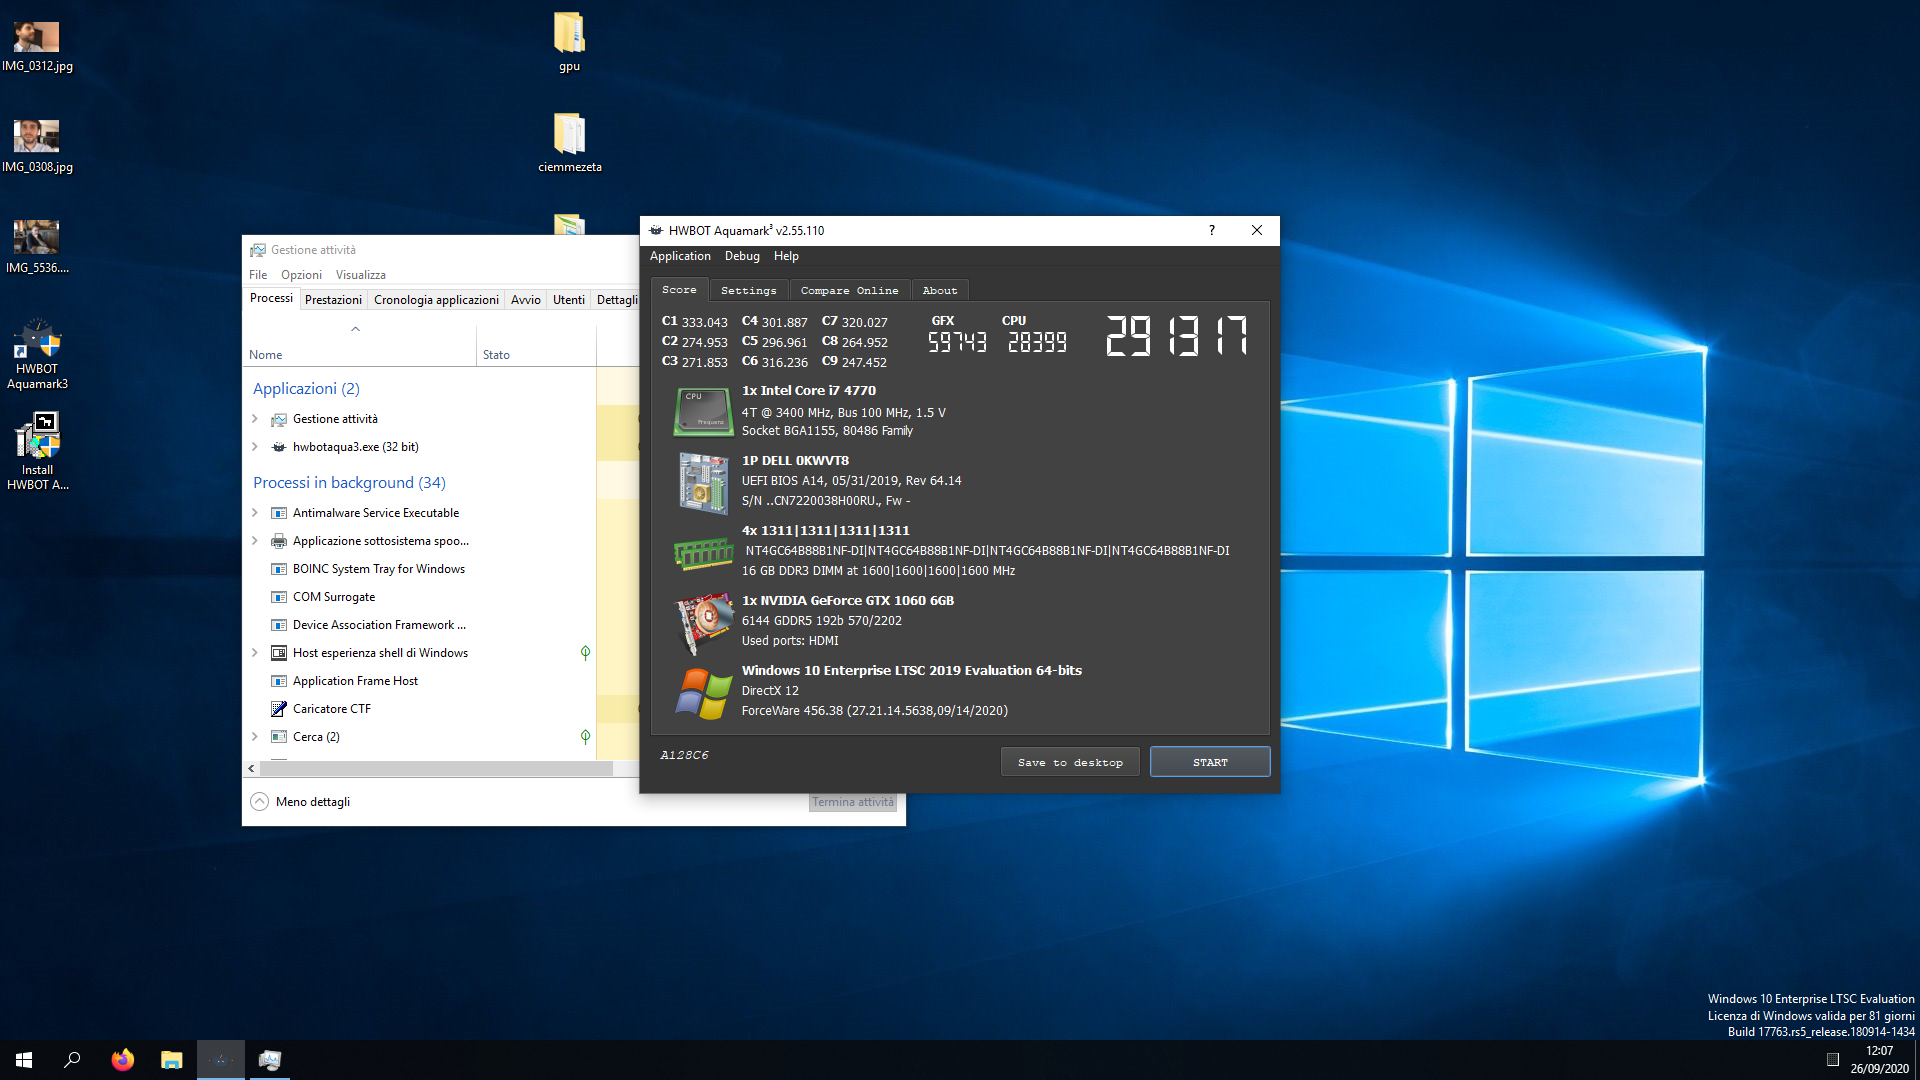Switch to Aquamark taskbar button
The height and width of the screenshot is (1080, 1920).
coord(221,1060)
